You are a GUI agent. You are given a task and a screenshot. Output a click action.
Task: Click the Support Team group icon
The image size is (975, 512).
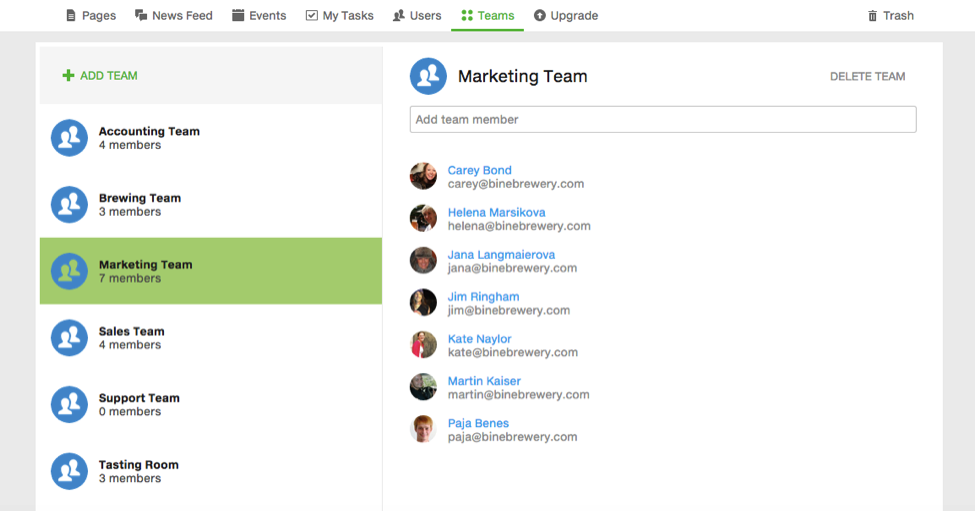tap(69, 405)
